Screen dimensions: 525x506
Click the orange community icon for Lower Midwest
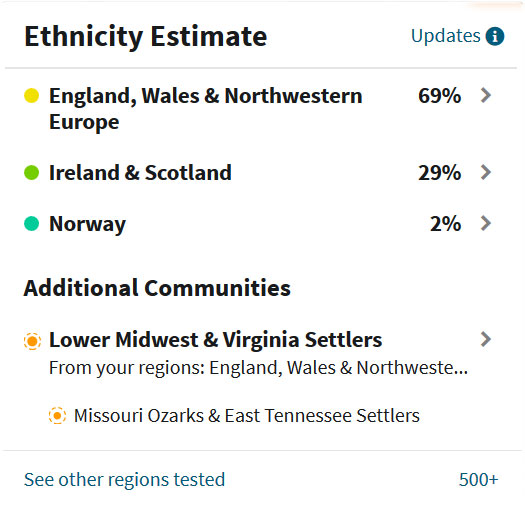[x=32, y=341]
